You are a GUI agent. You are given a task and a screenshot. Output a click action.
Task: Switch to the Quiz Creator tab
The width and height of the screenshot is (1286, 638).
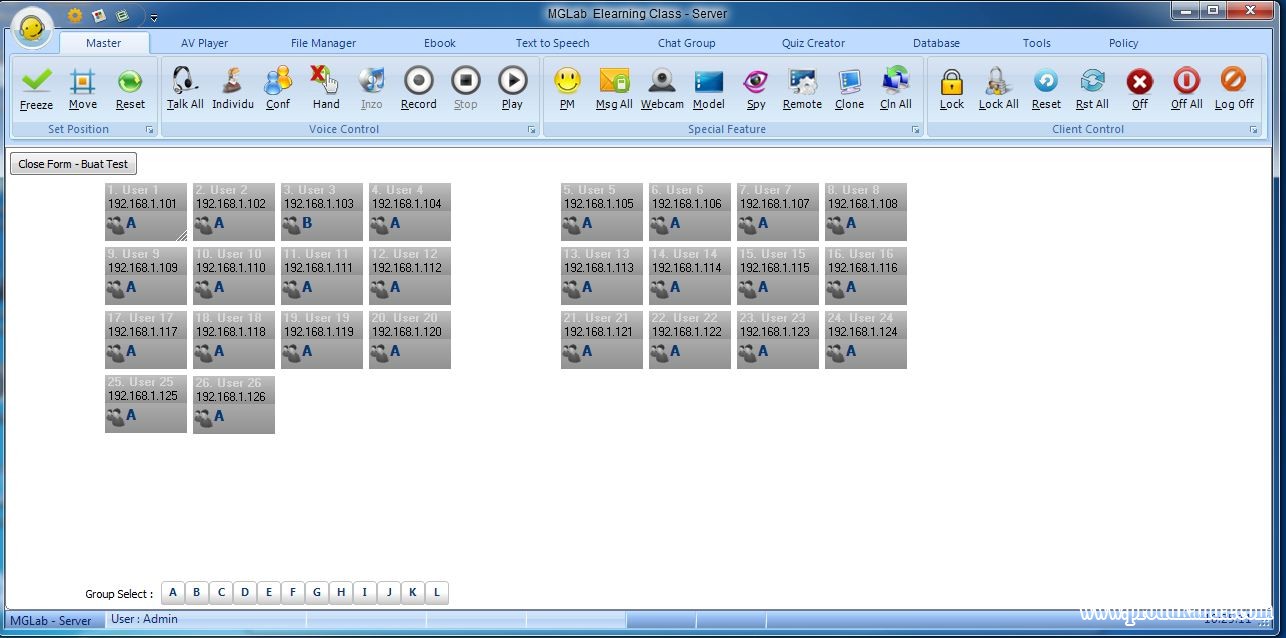click(813, 43)
